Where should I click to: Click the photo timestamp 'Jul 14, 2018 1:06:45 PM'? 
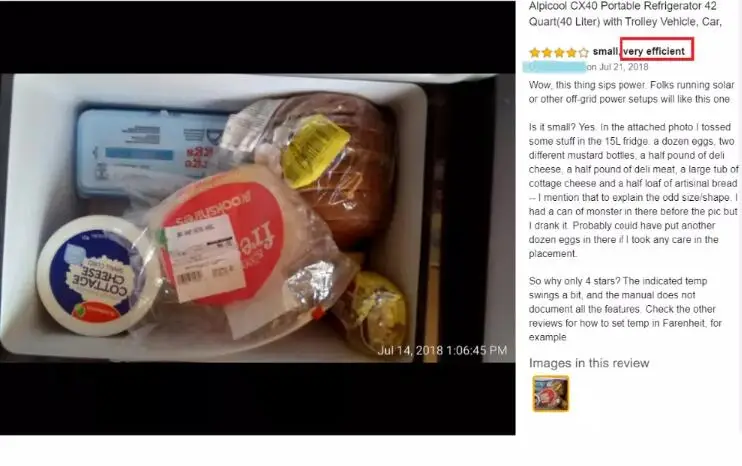coord(442,351)
